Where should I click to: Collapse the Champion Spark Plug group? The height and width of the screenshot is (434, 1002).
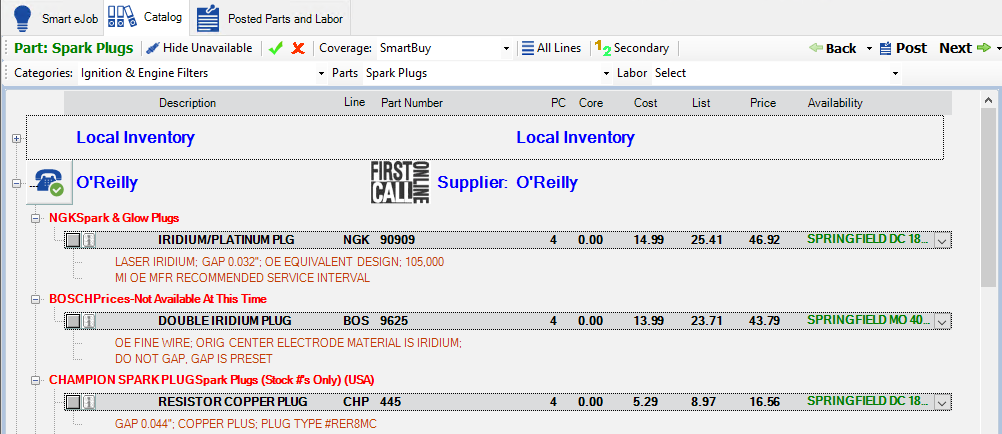pyautogui.click(x=36, y=380)
